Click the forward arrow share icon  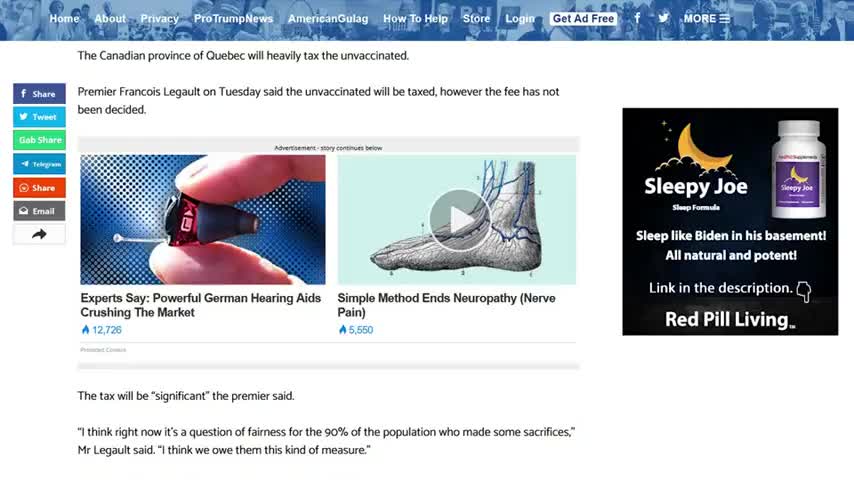click(x=39, y=234)
